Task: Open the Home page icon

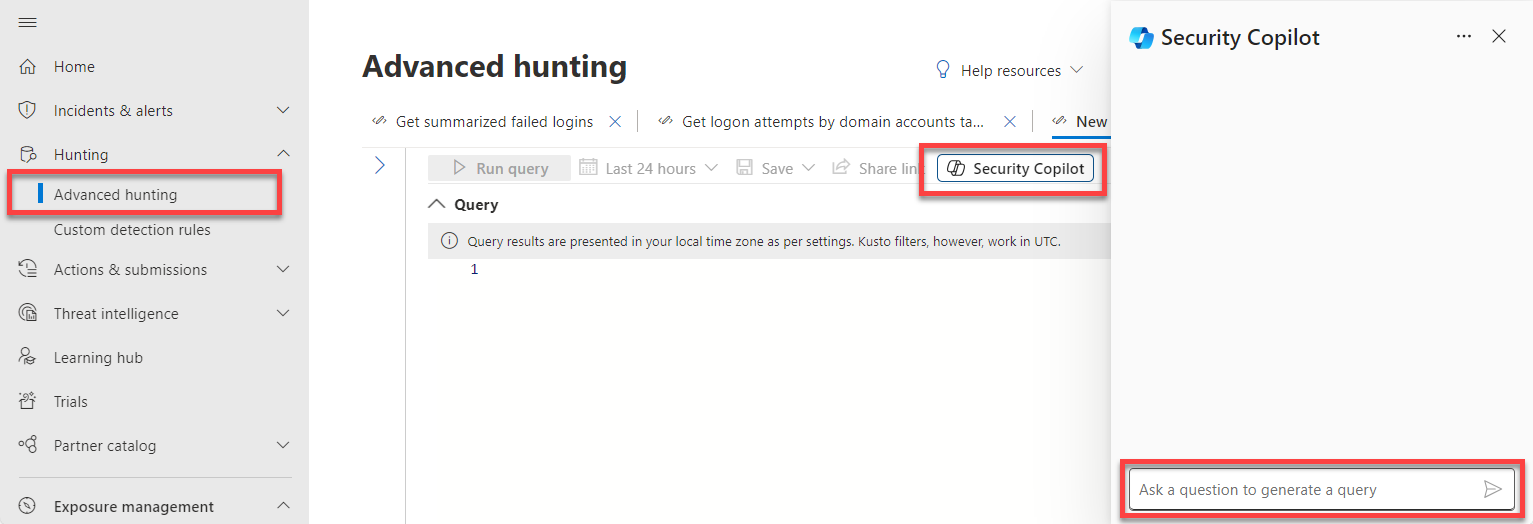Action: (28, 67)
